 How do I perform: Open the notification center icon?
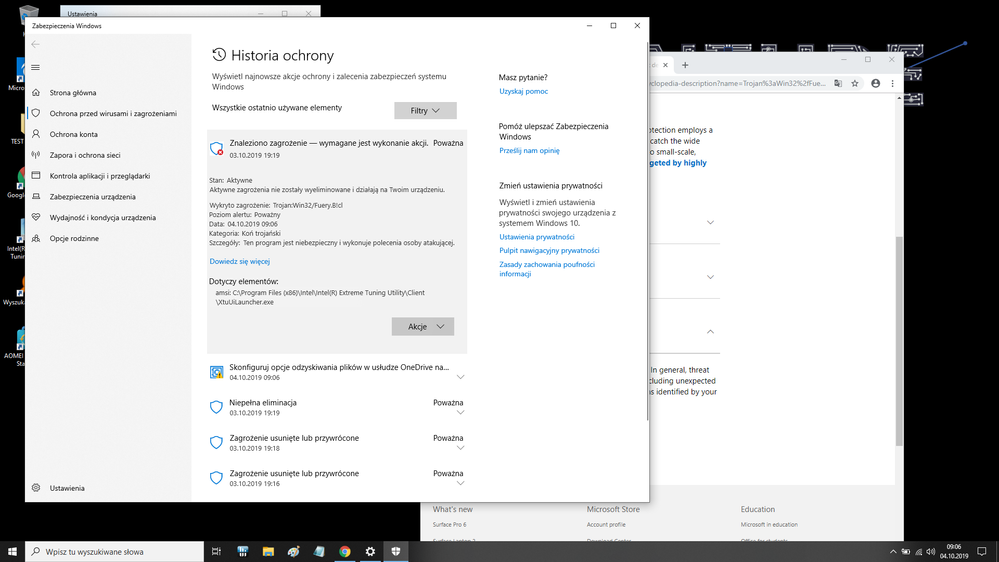[982, 551]
